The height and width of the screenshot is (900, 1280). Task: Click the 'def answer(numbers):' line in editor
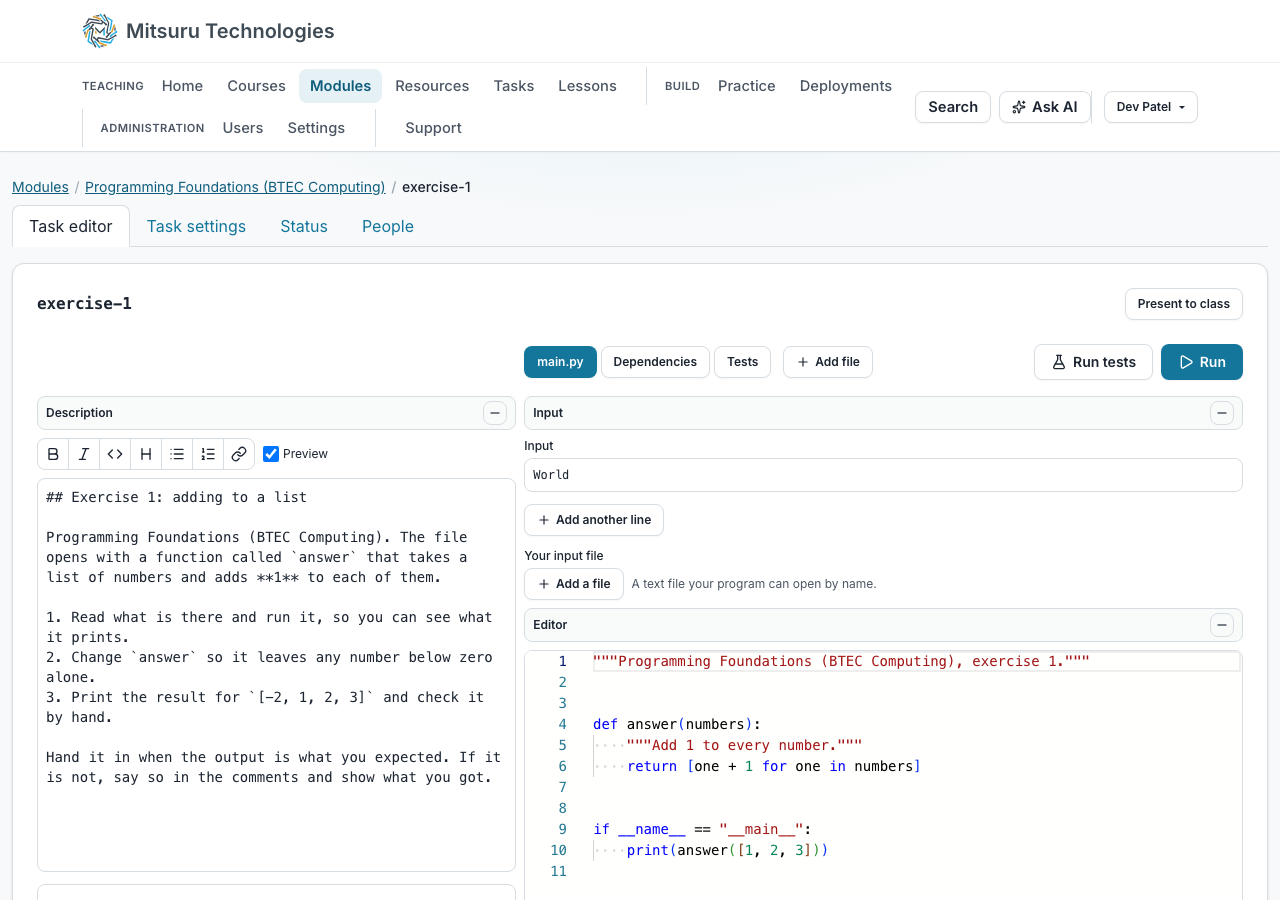(677, 724)
